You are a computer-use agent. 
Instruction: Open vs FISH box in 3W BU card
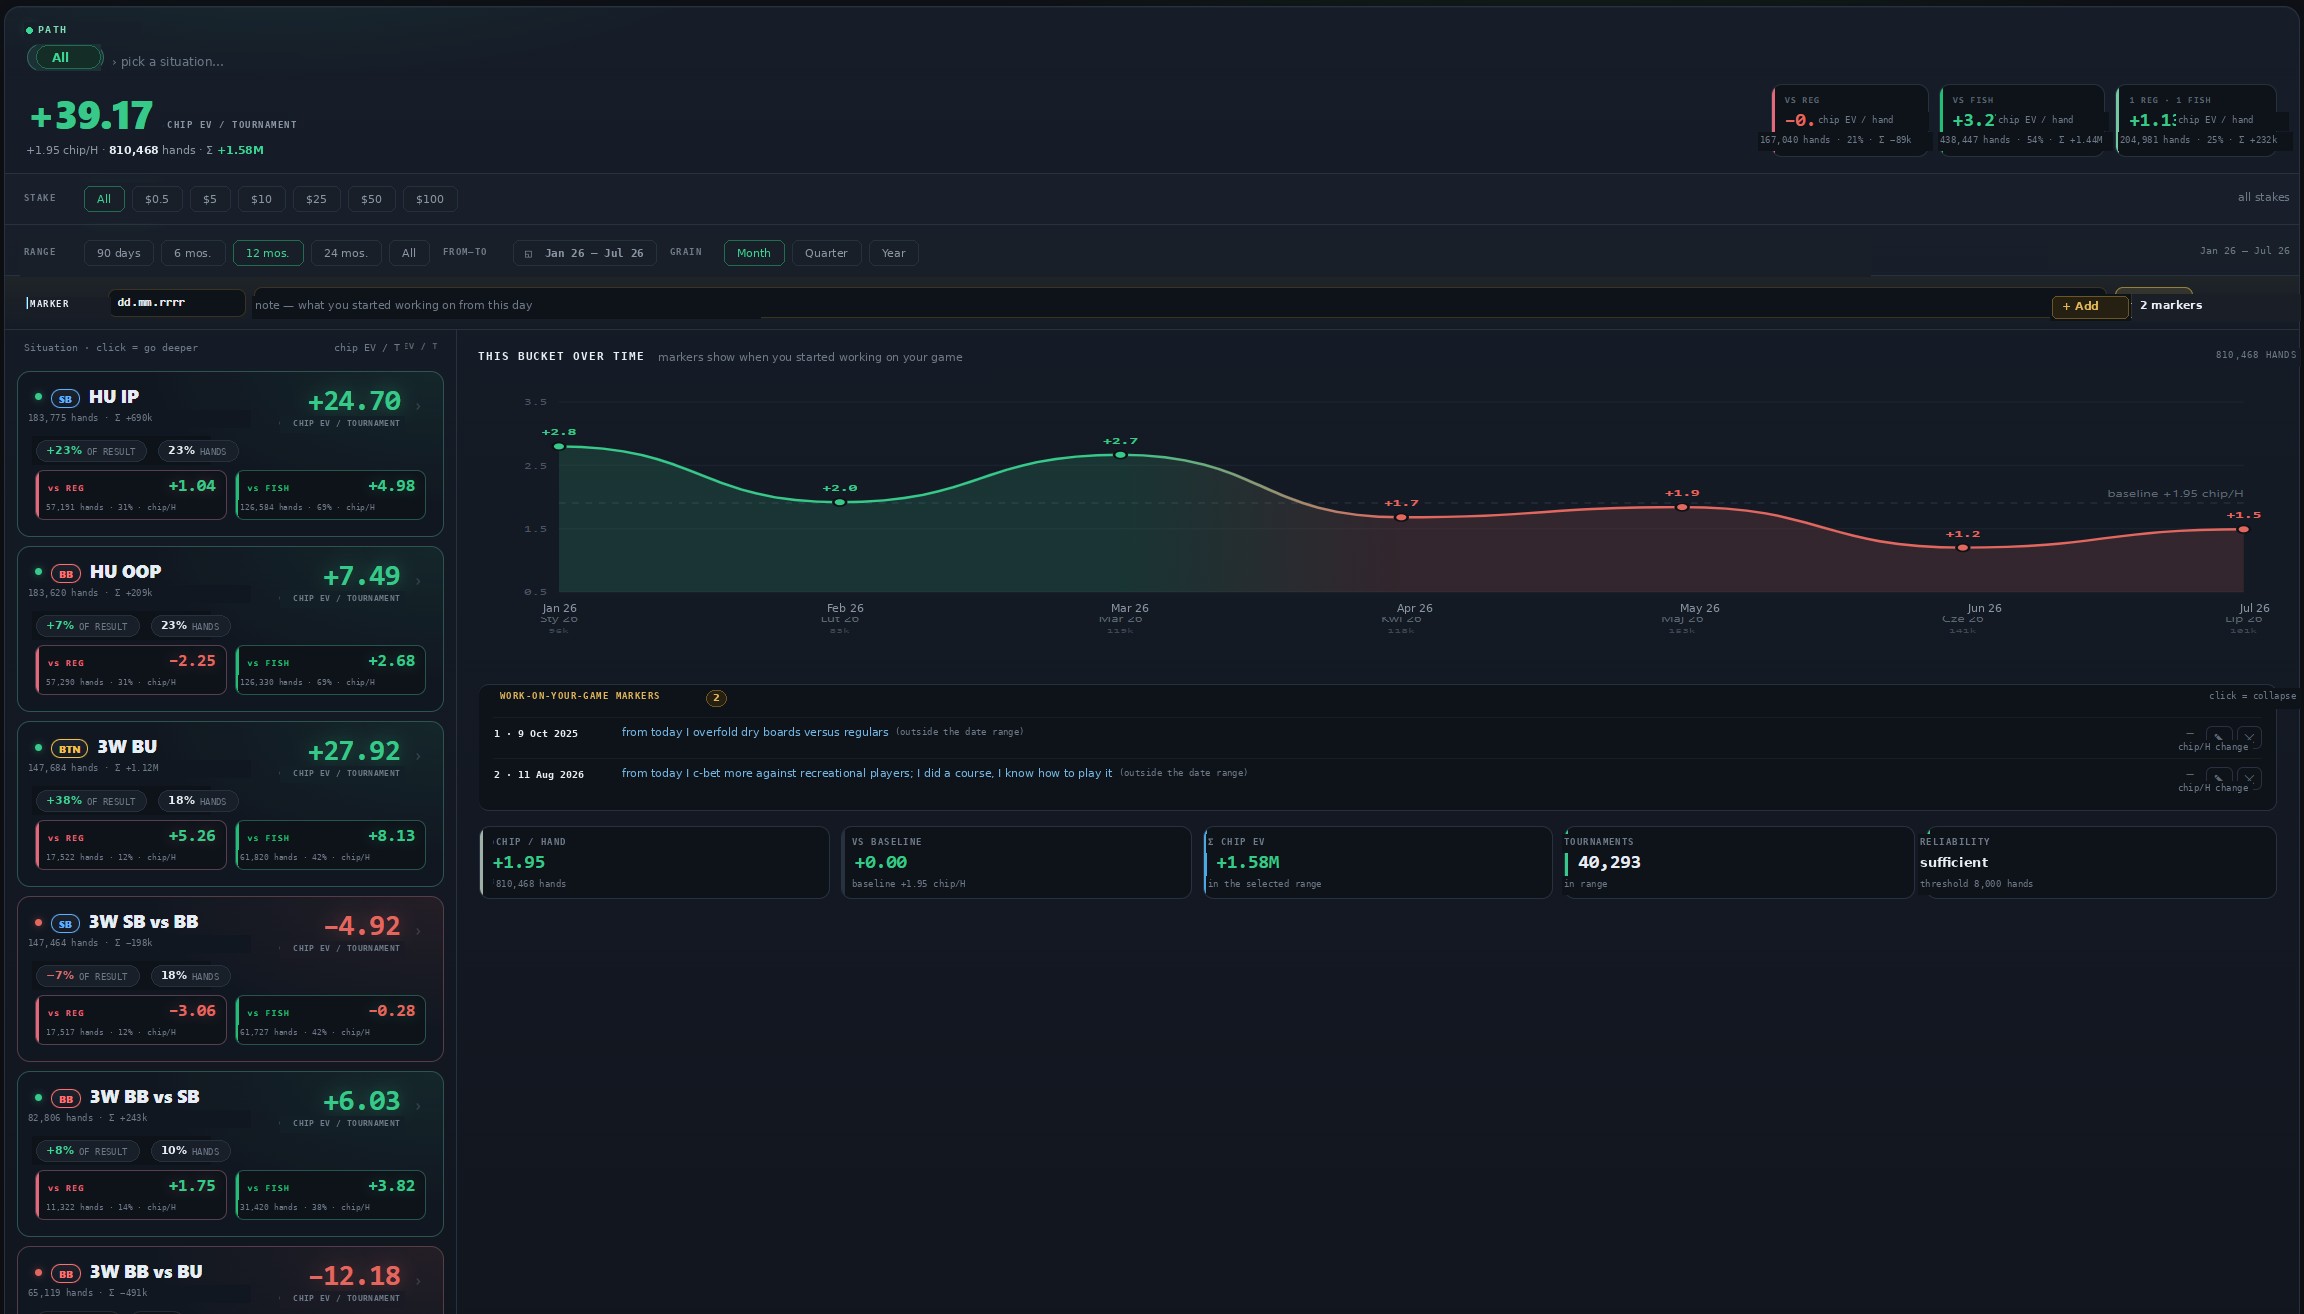click(x=331, y=845)
